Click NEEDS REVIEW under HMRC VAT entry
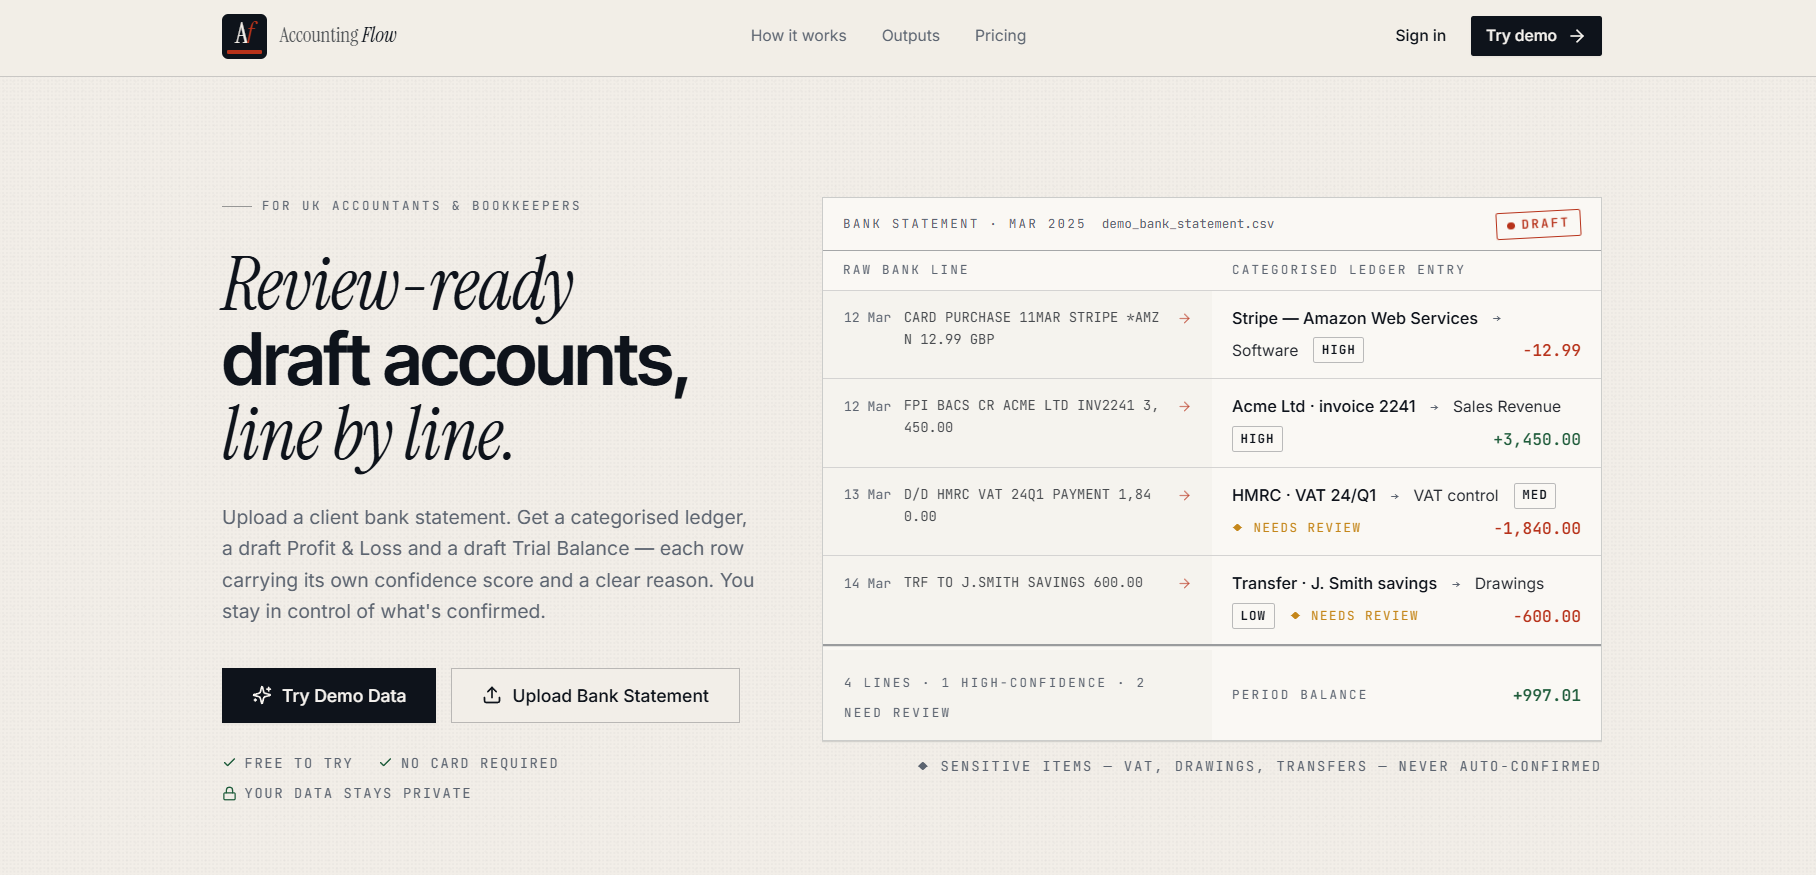The width and height of the screenshot is (1816, 875). click(x=1307, y=528)
